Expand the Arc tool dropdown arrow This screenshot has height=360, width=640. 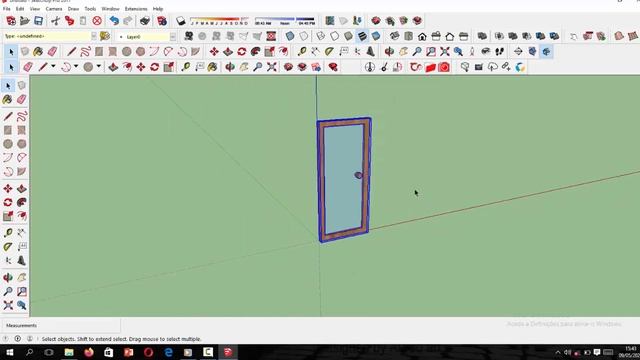(x=76, y=67)
